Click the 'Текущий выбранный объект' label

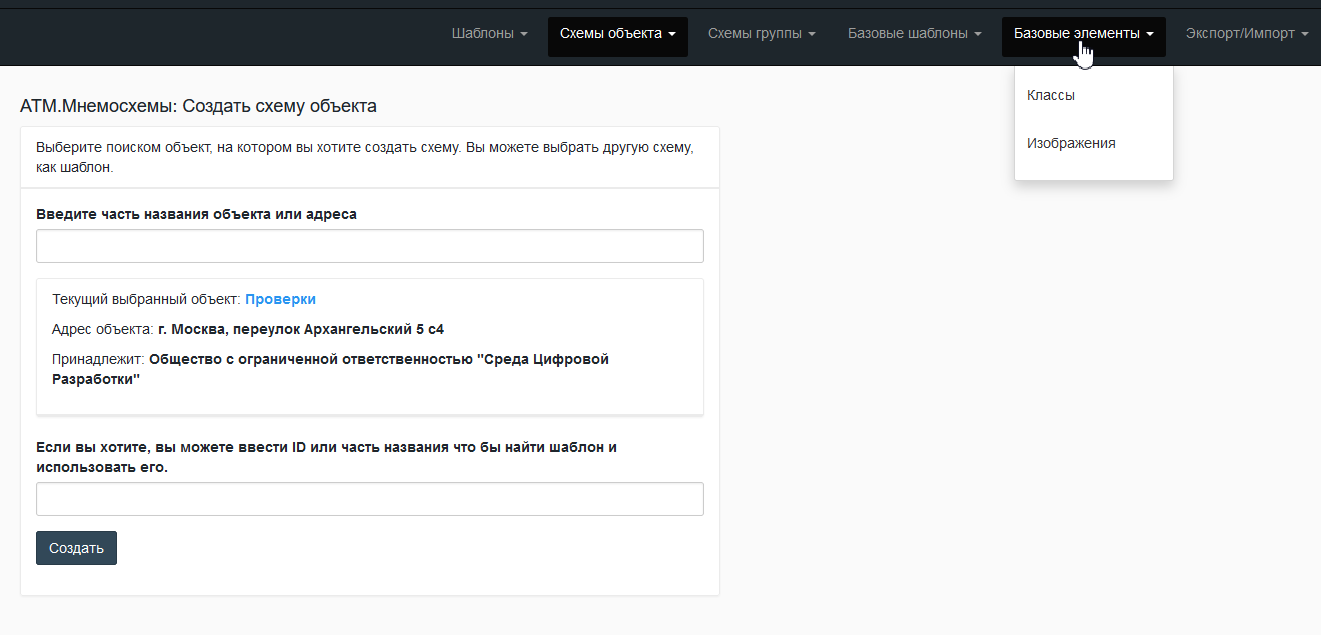coord(146,299)
